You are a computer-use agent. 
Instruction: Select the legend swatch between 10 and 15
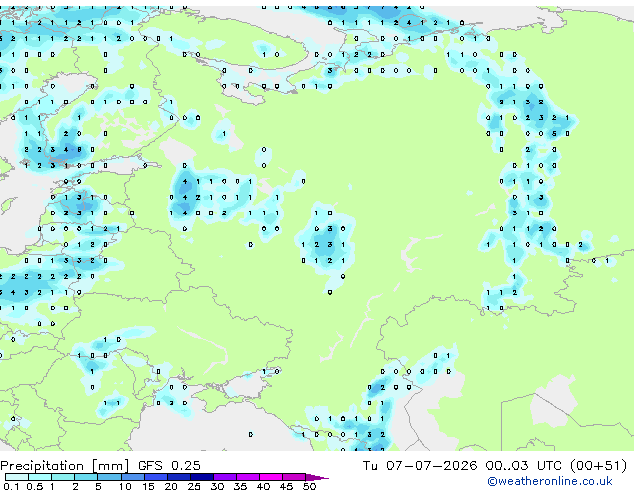coord(132,477)
